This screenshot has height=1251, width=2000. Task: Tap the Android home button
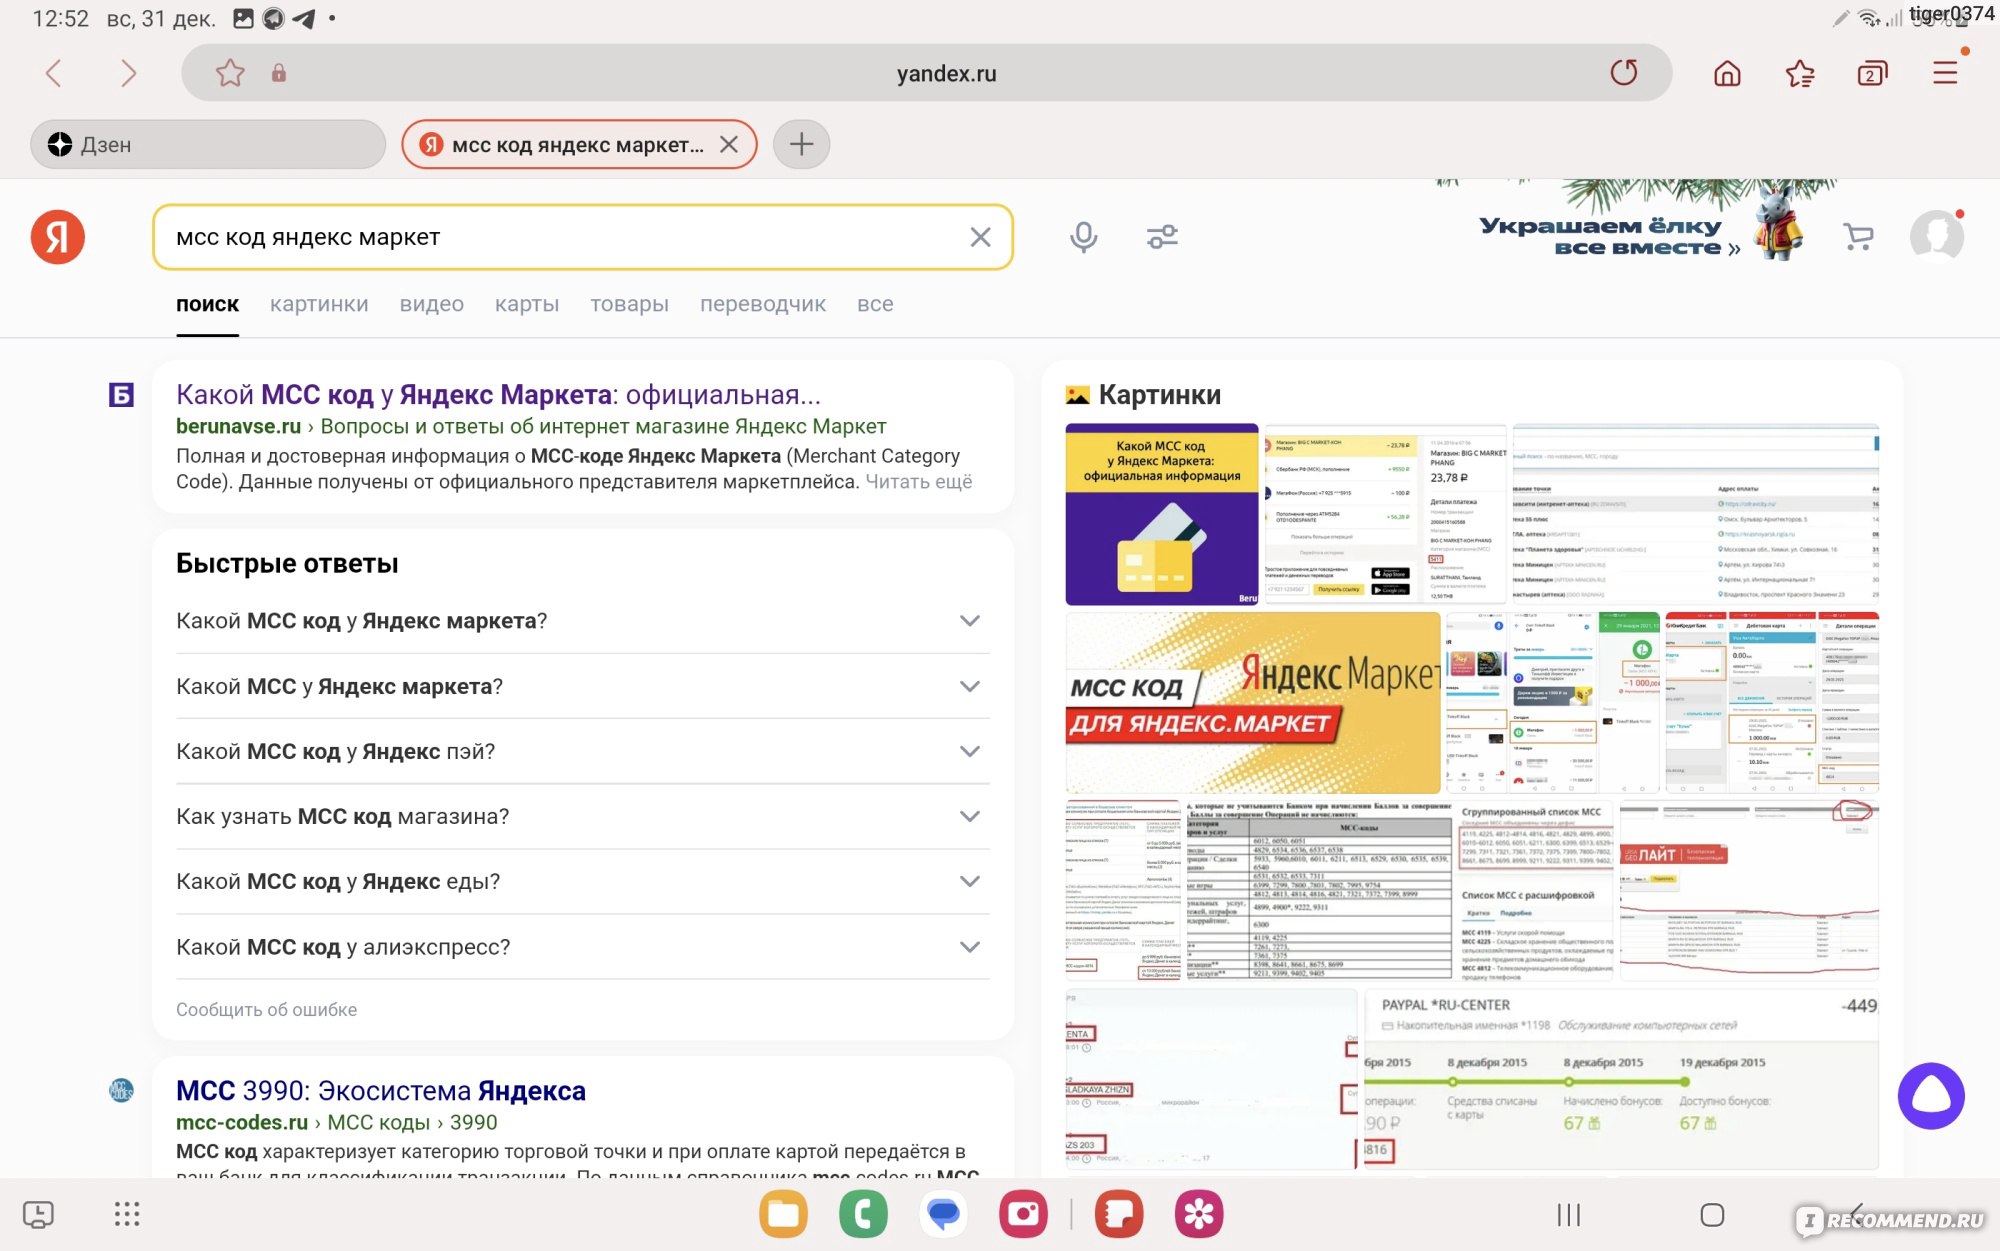pyautogui.click(x=1712, y=1215)
